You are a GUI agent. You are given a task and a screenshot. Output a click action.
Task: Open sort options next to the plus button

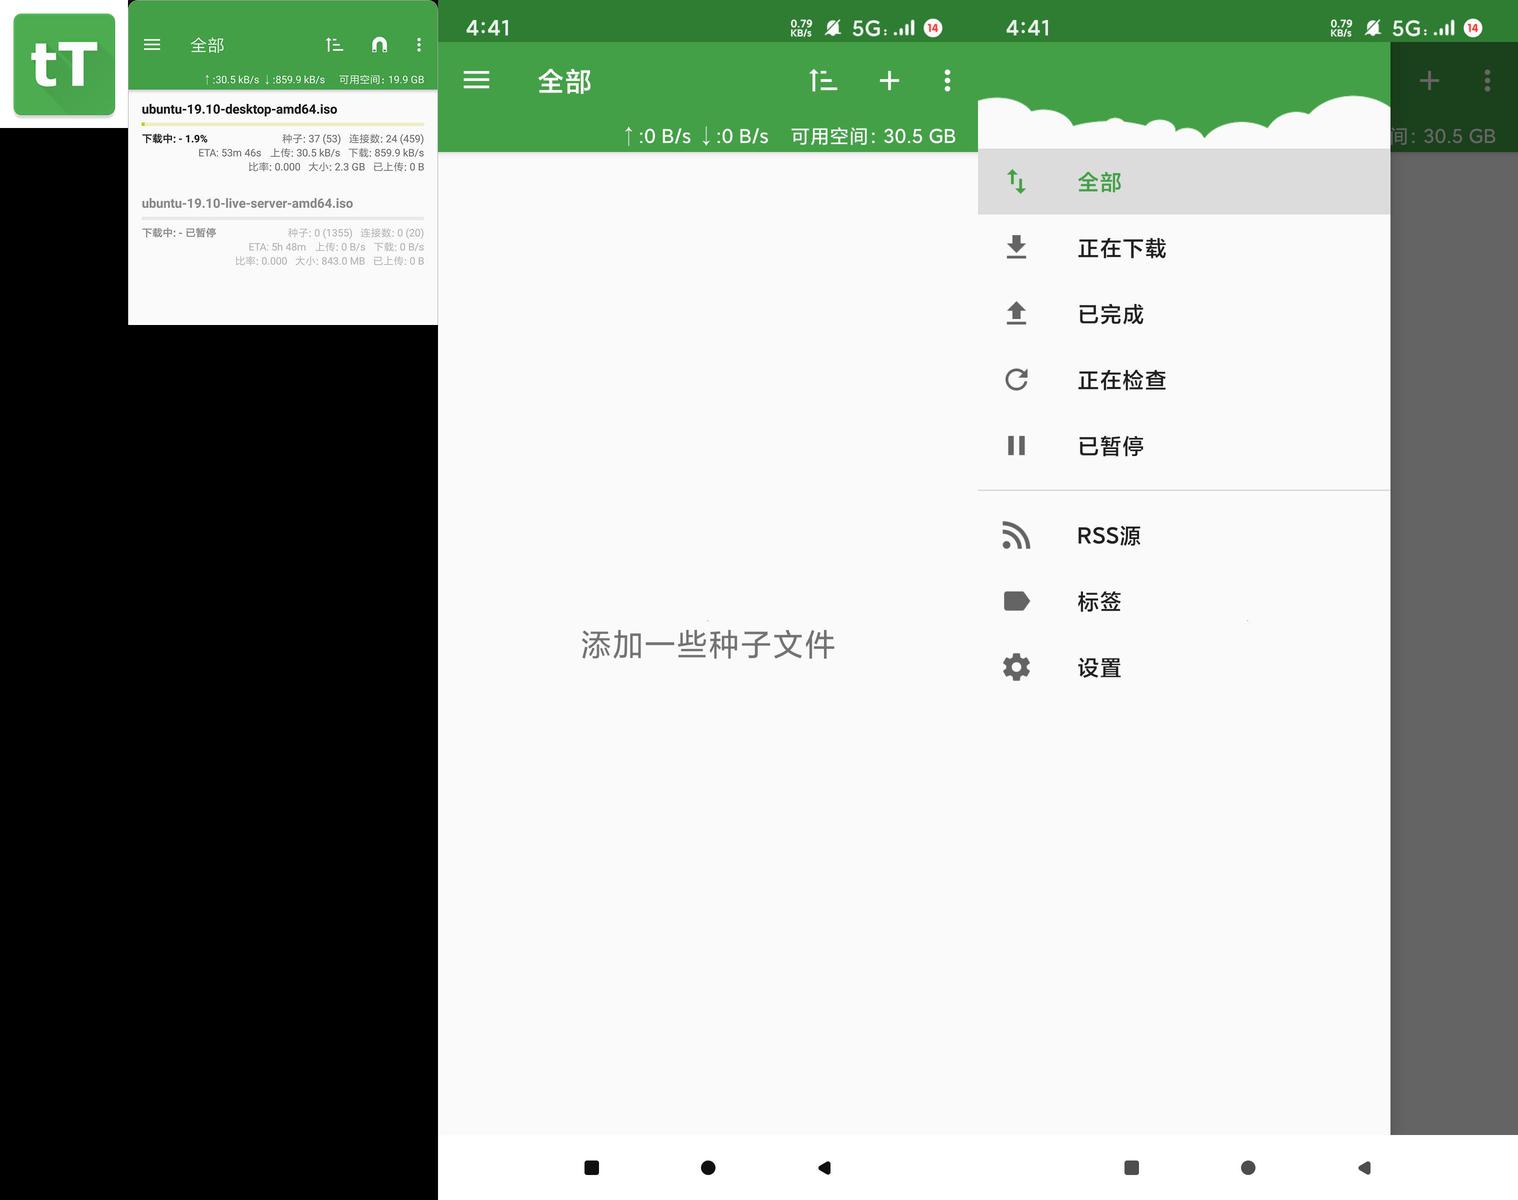(823, 81)
